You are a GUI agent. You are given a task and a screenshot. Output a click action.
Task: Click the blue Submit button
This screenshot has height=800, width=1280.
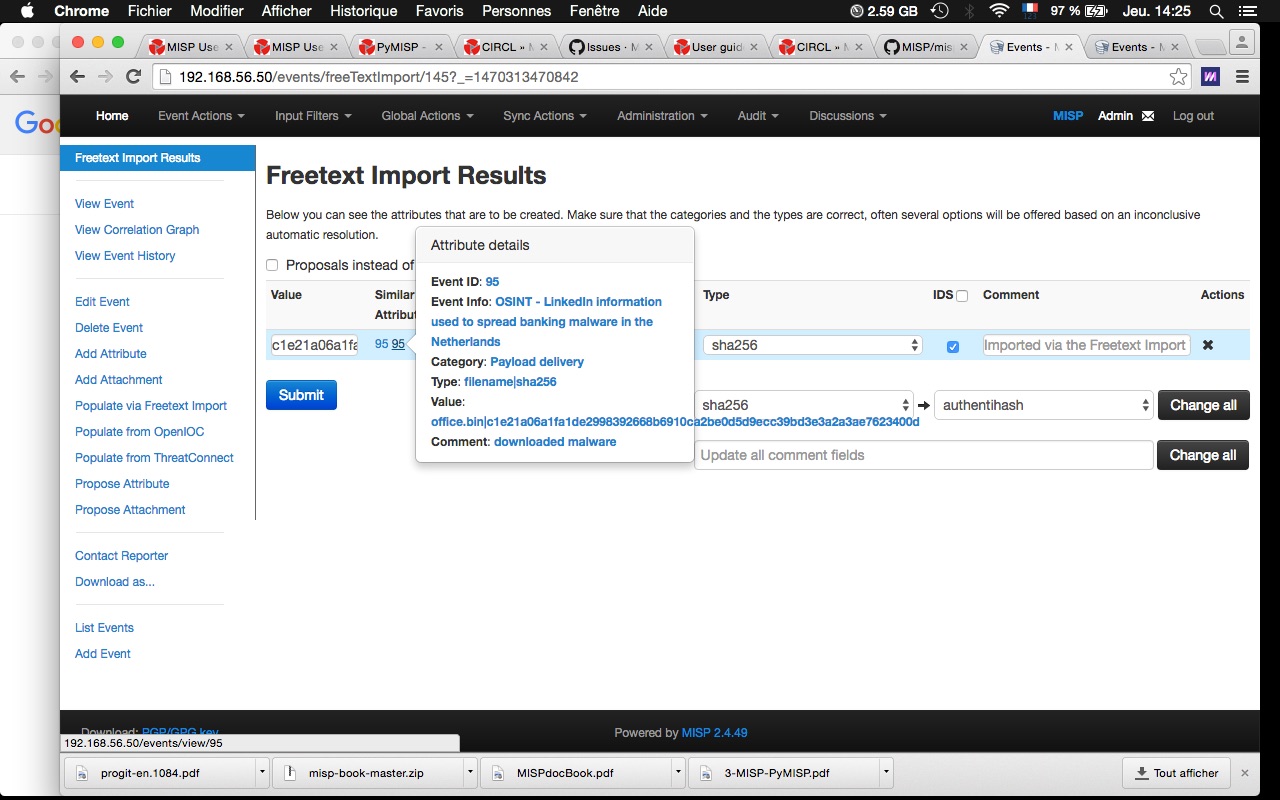click(x=301, y=395)
